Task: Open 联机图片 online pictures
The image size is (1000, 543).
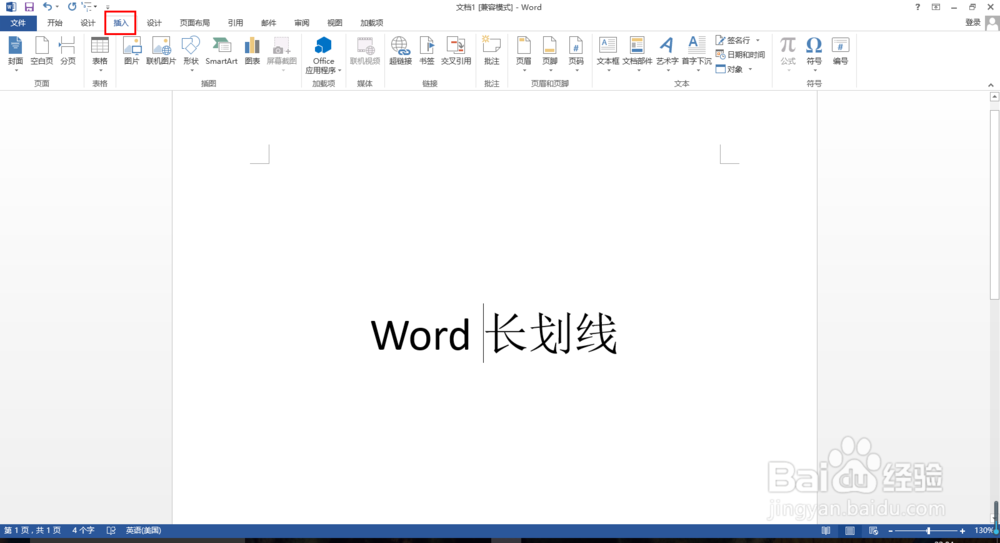Action: pos(161,51)
